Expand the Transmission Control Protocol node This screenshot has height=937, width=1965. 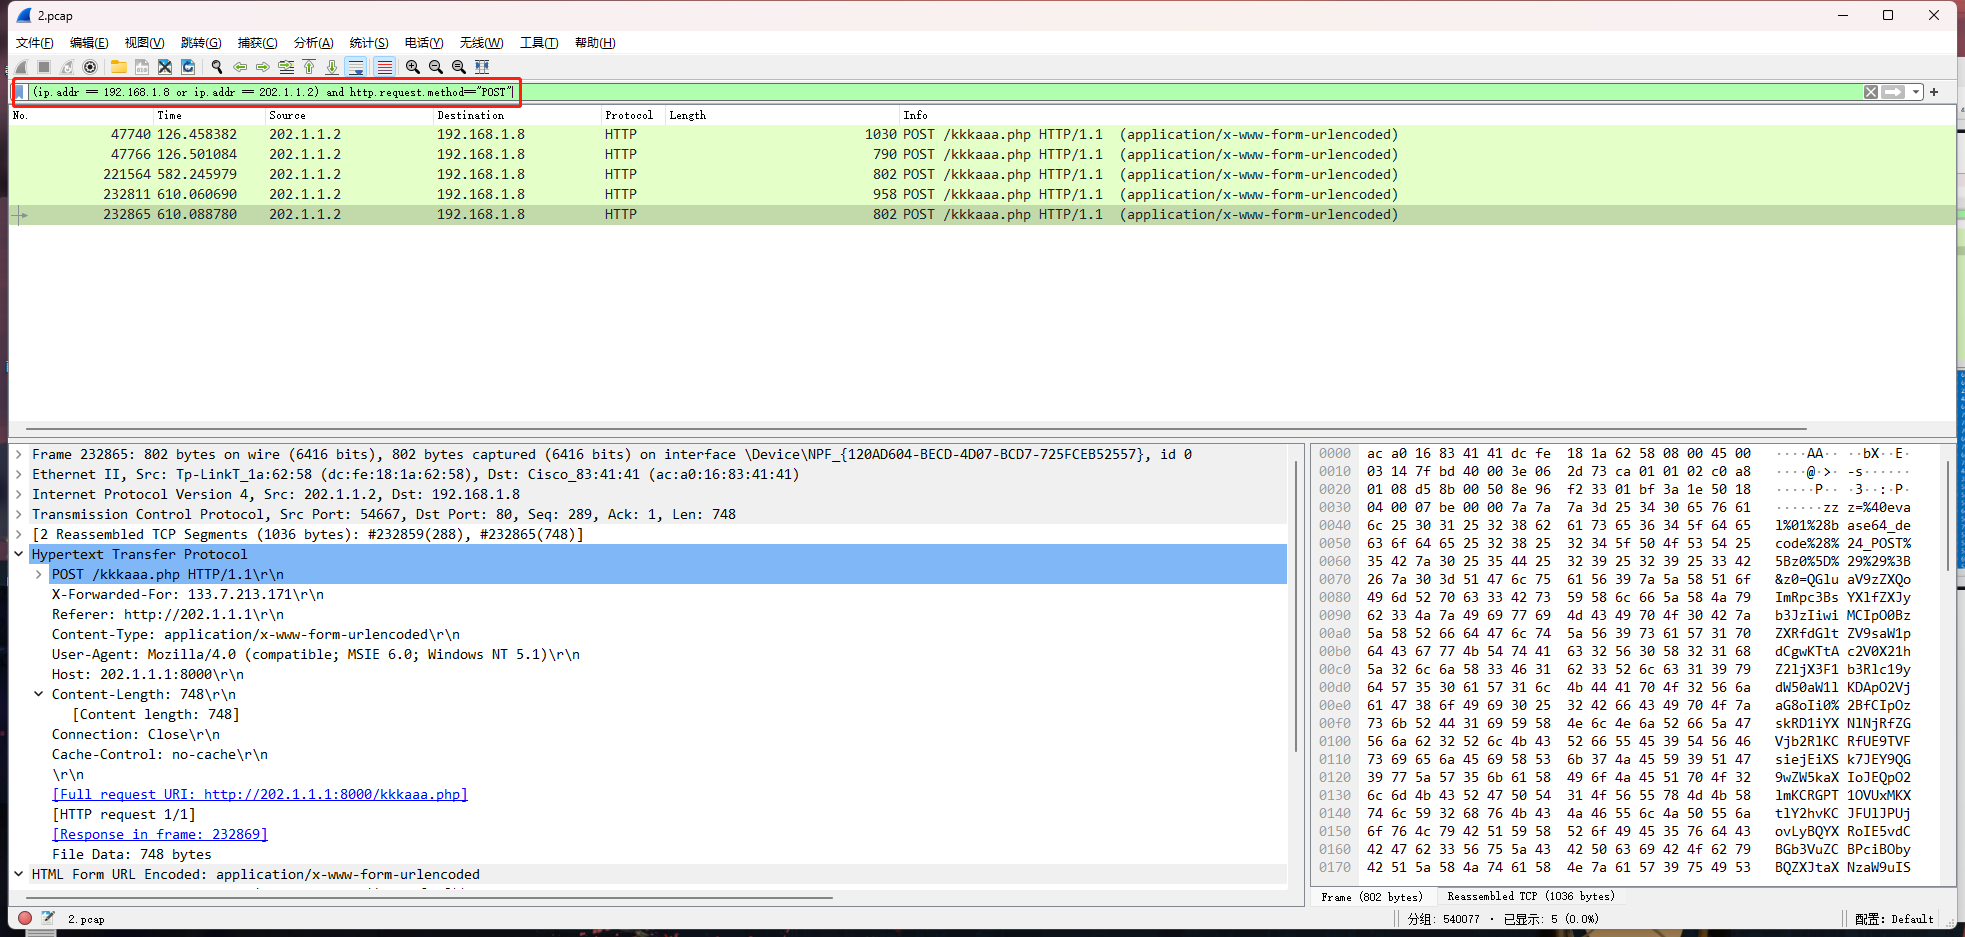(19, 514)
